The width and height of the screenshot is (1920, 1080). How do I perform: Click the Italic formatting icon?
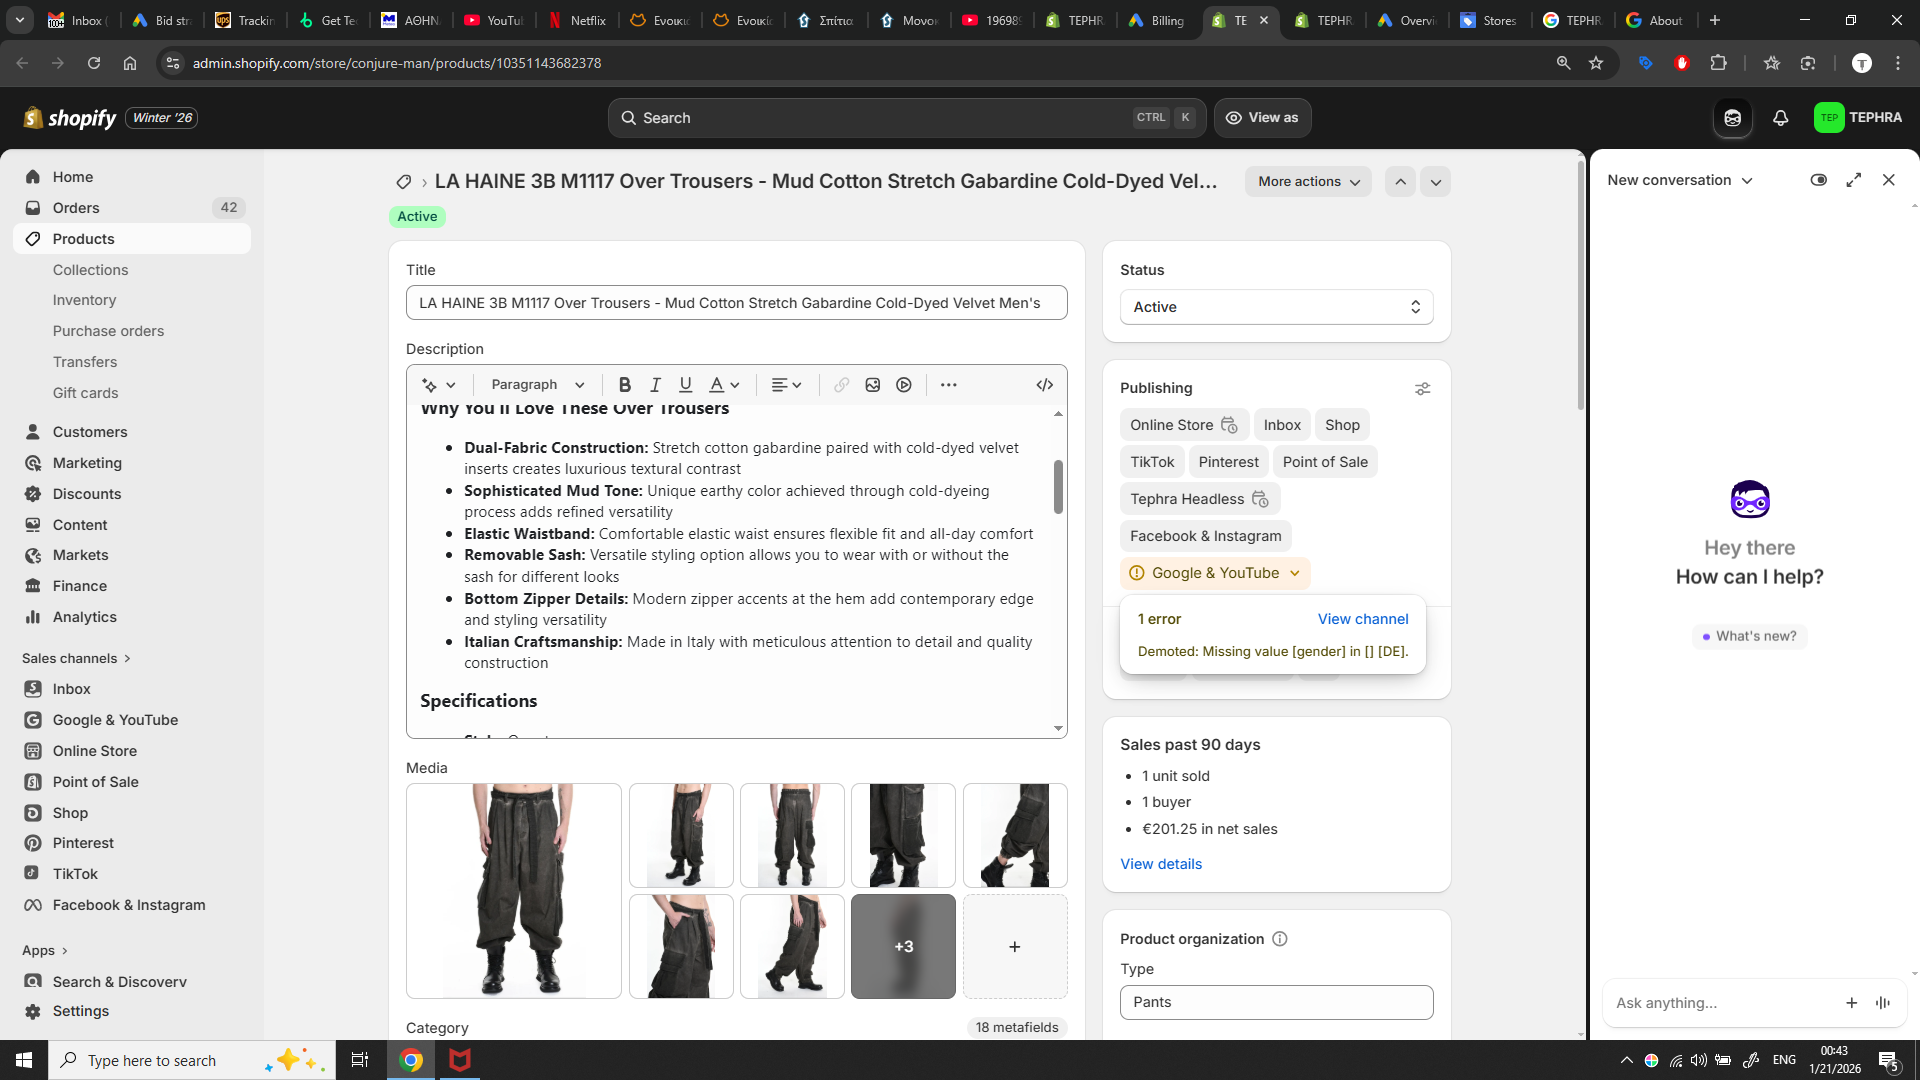point(655,385)
